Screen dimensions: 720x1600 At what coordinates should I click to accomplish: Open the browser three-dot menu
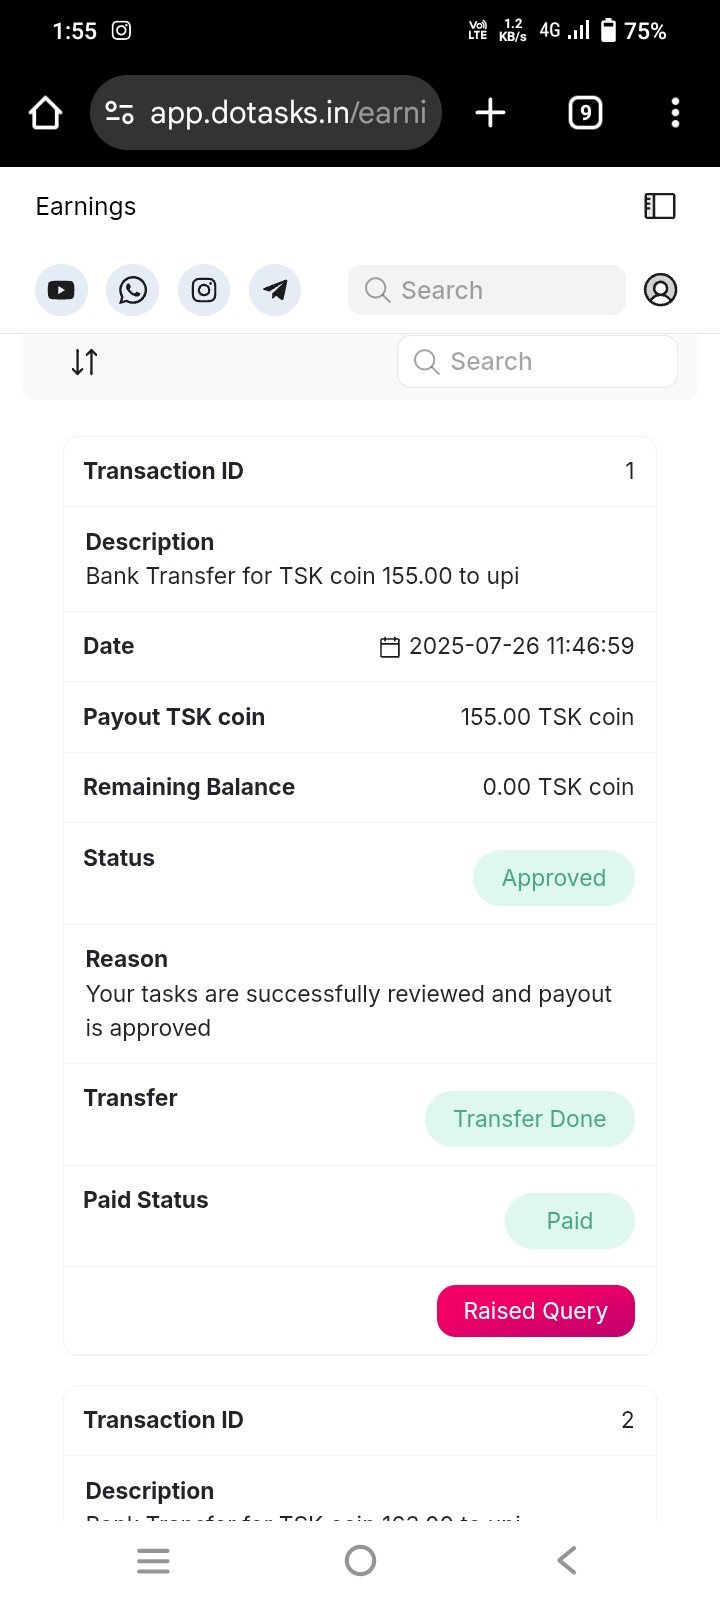pyautogui.click(x=675, y=113)
